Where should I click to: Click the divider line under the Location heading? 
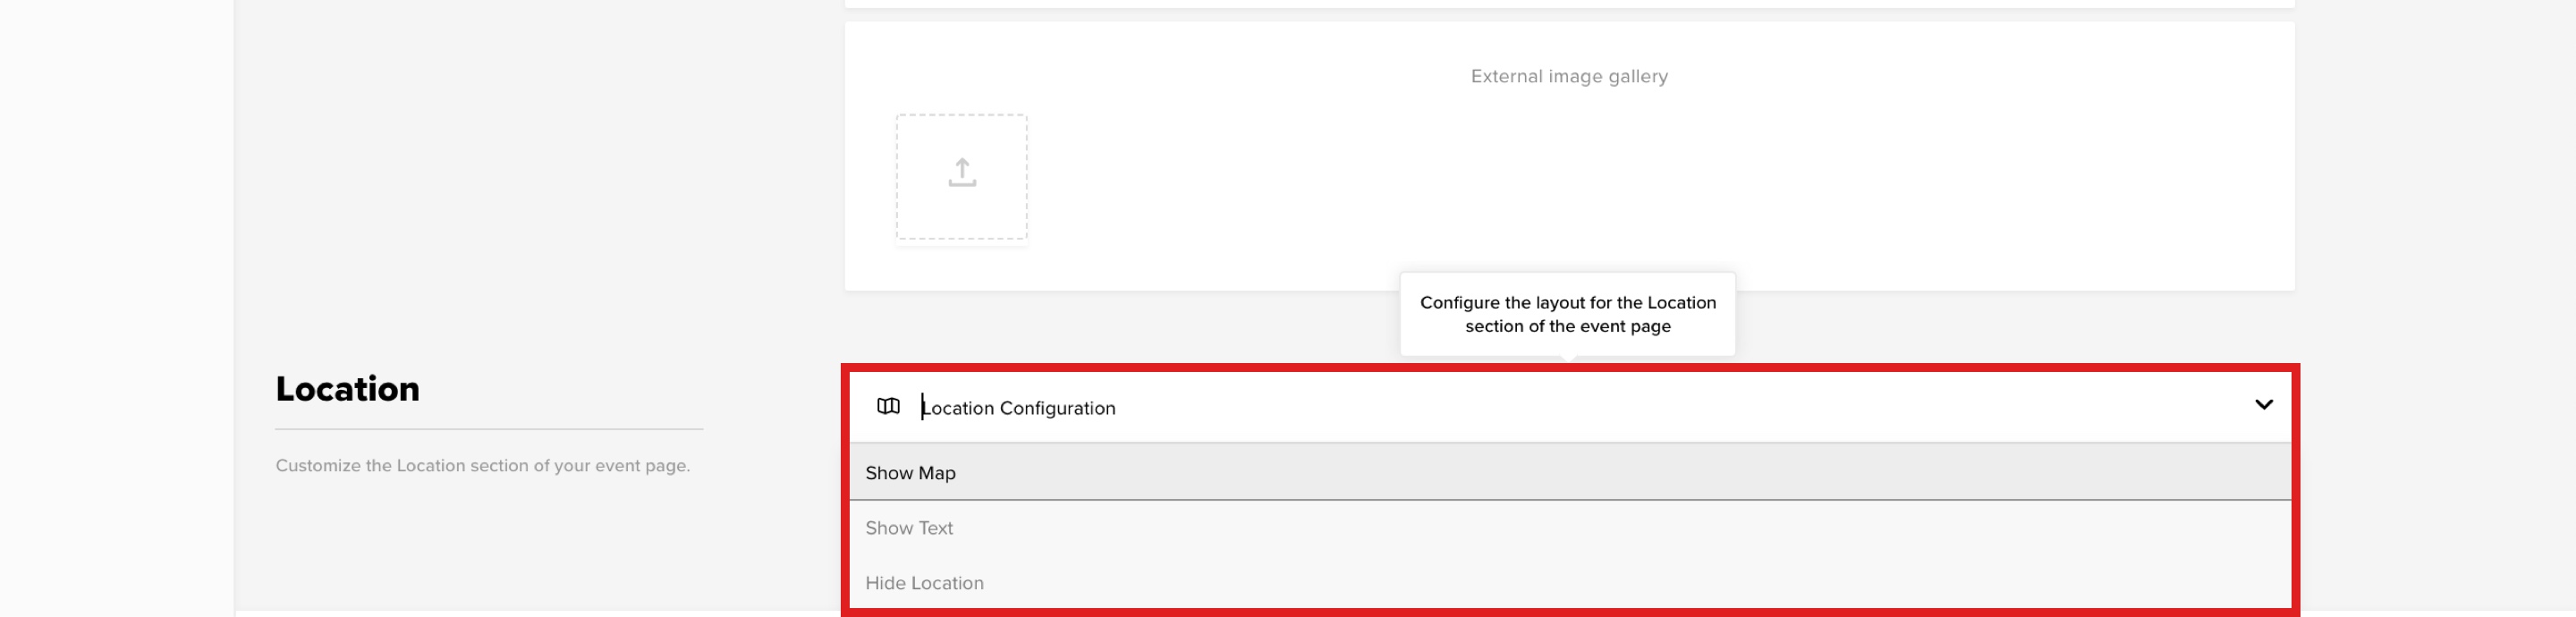(x=489, y=429)
